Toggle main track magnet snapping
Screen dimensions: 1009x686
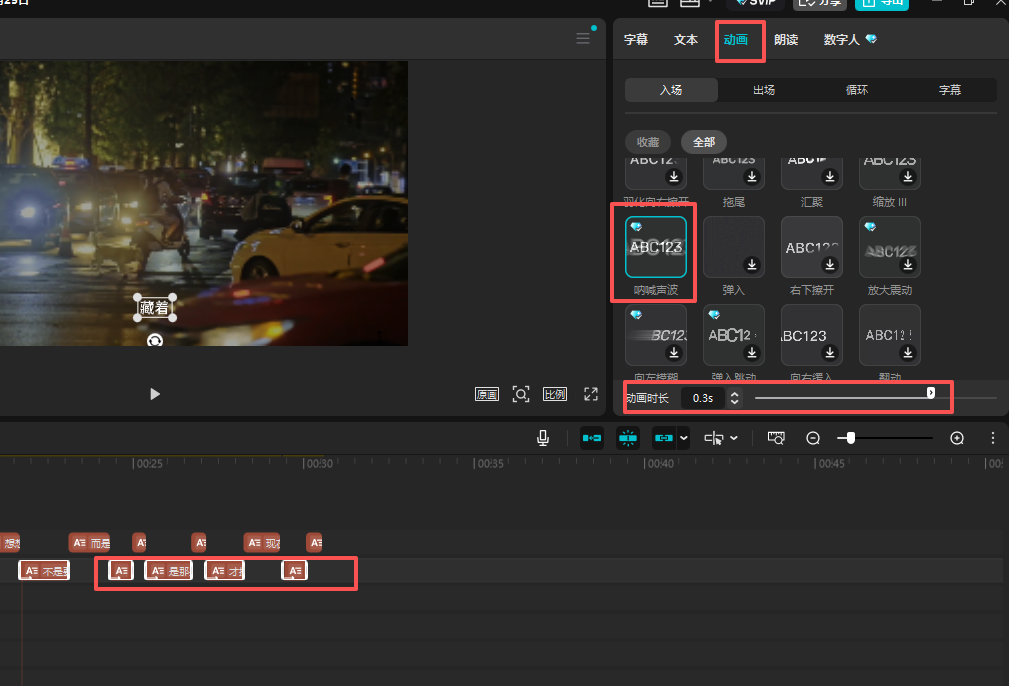591,438
